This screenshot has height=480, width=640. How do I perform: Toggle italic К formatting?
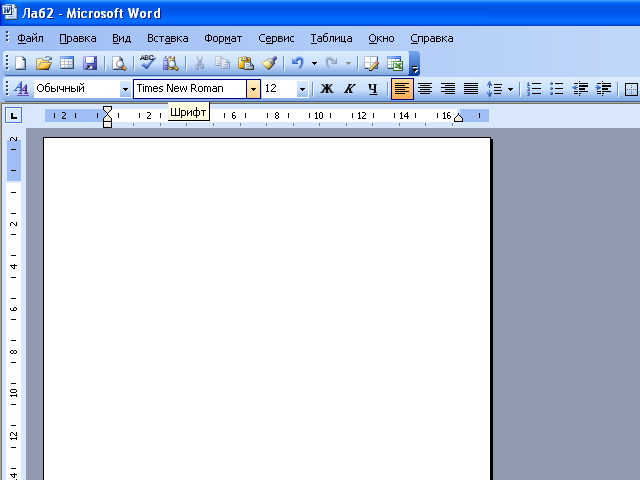point(349,89)
